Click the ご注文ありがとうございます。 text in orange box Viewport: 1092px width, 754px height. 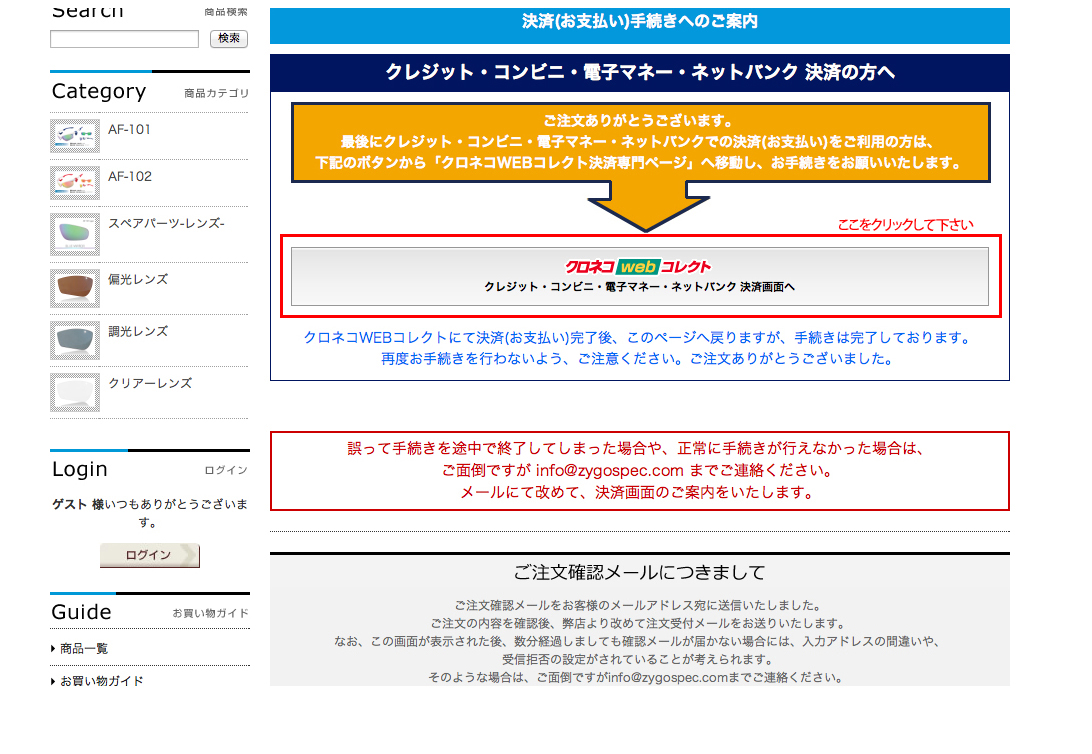638,120
